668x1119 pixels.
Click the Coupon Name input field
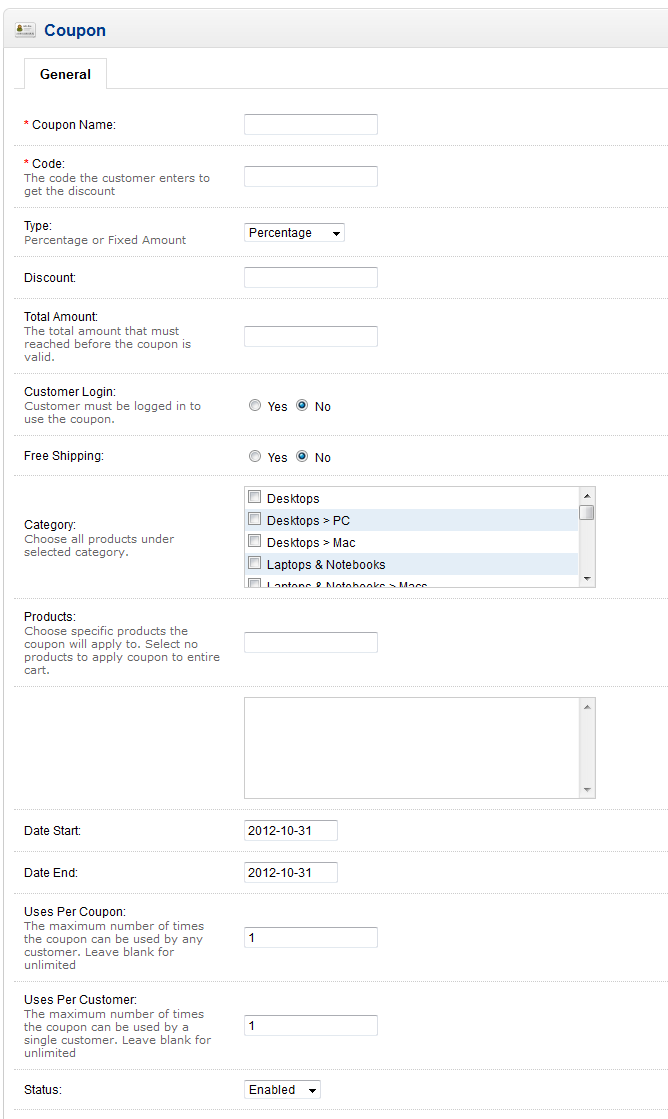(x=310, y=125)
